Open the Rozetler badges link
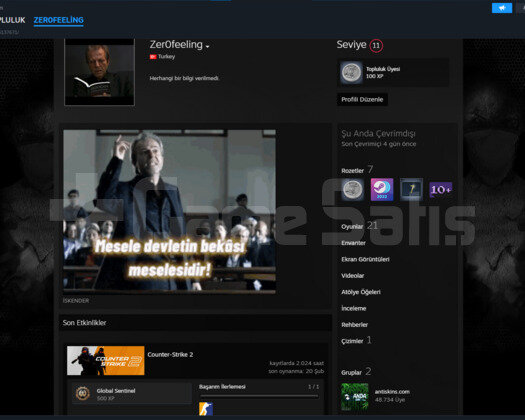Image resolution: width=525 pixels, height=420 pixels. click(352, 171)
